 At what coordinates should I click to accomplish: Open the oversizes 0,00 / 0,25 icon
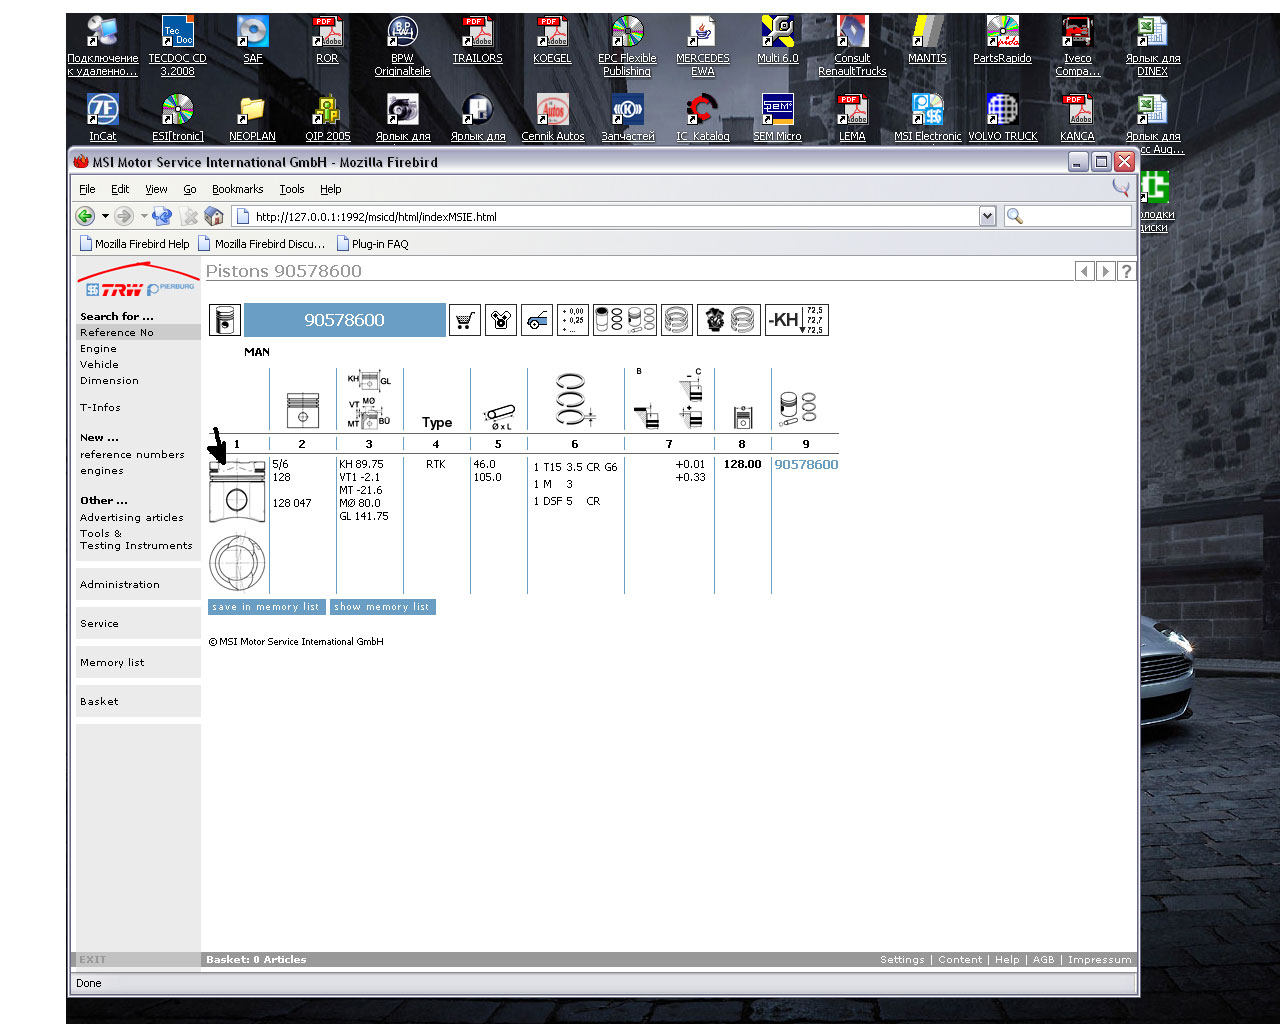(x=573, y=320)
